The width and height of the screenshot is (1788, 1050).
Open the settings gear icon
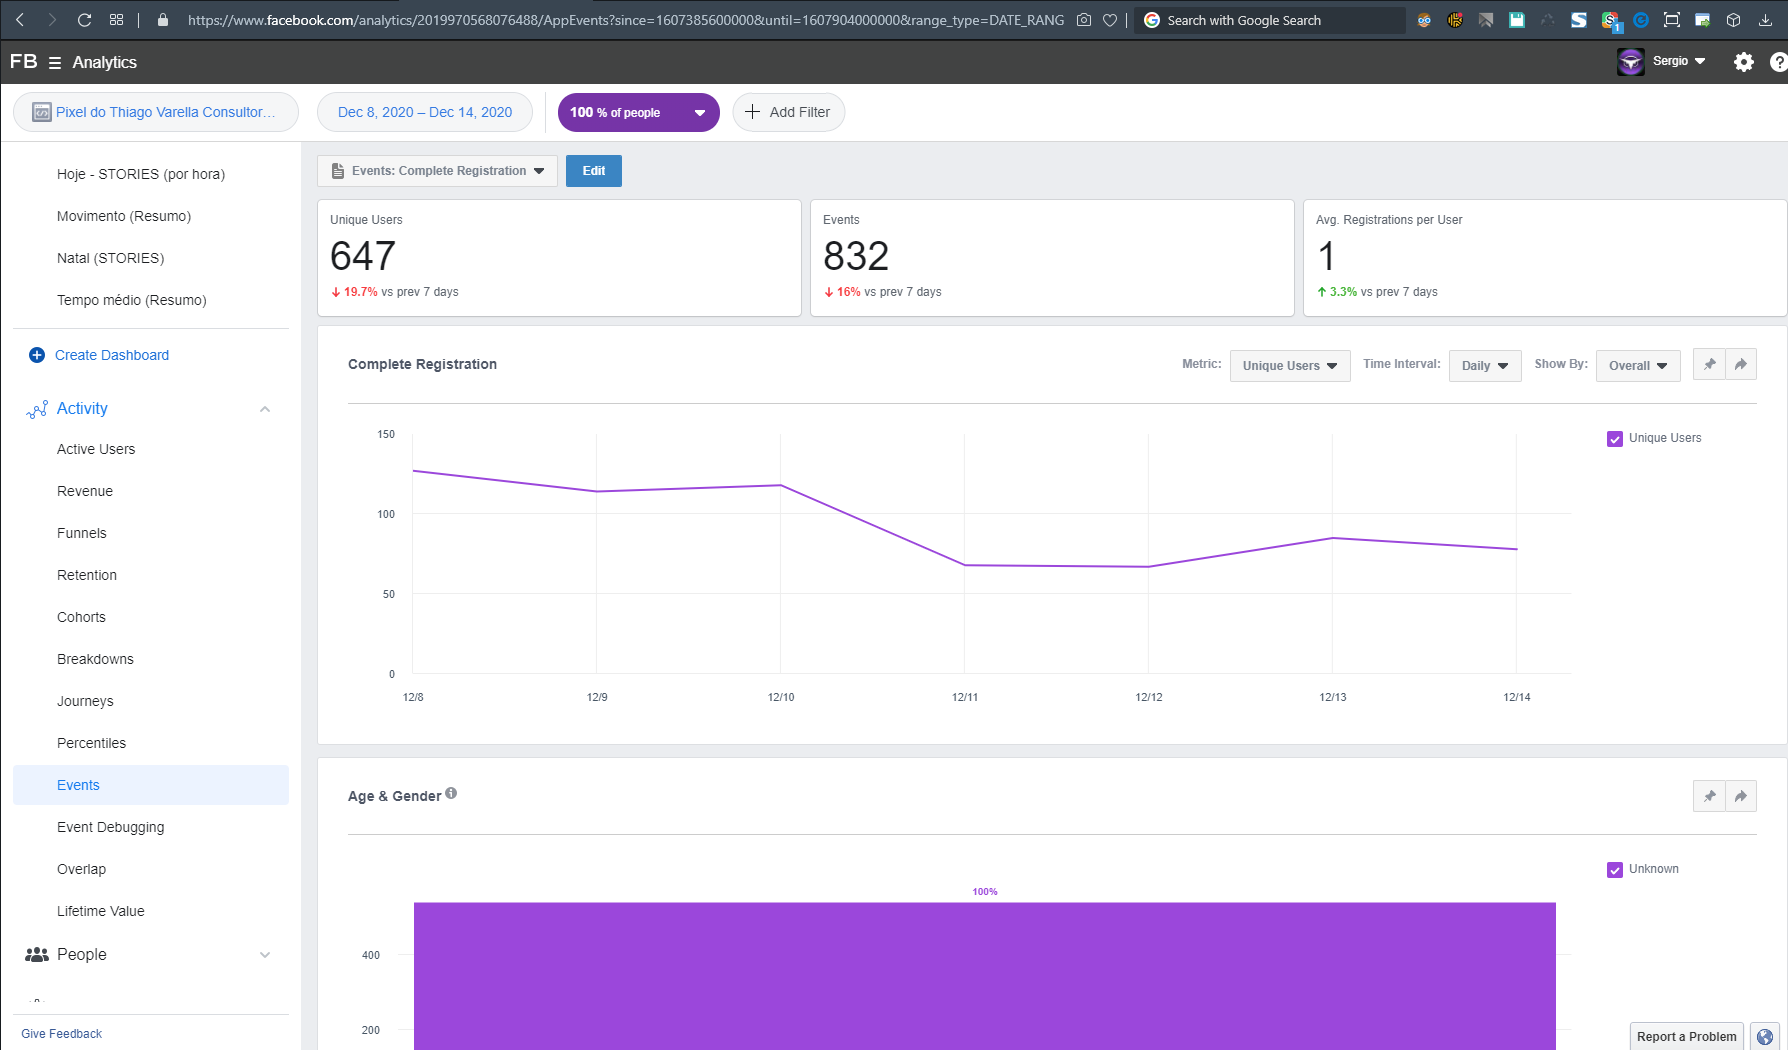[x=1743, y=62]
